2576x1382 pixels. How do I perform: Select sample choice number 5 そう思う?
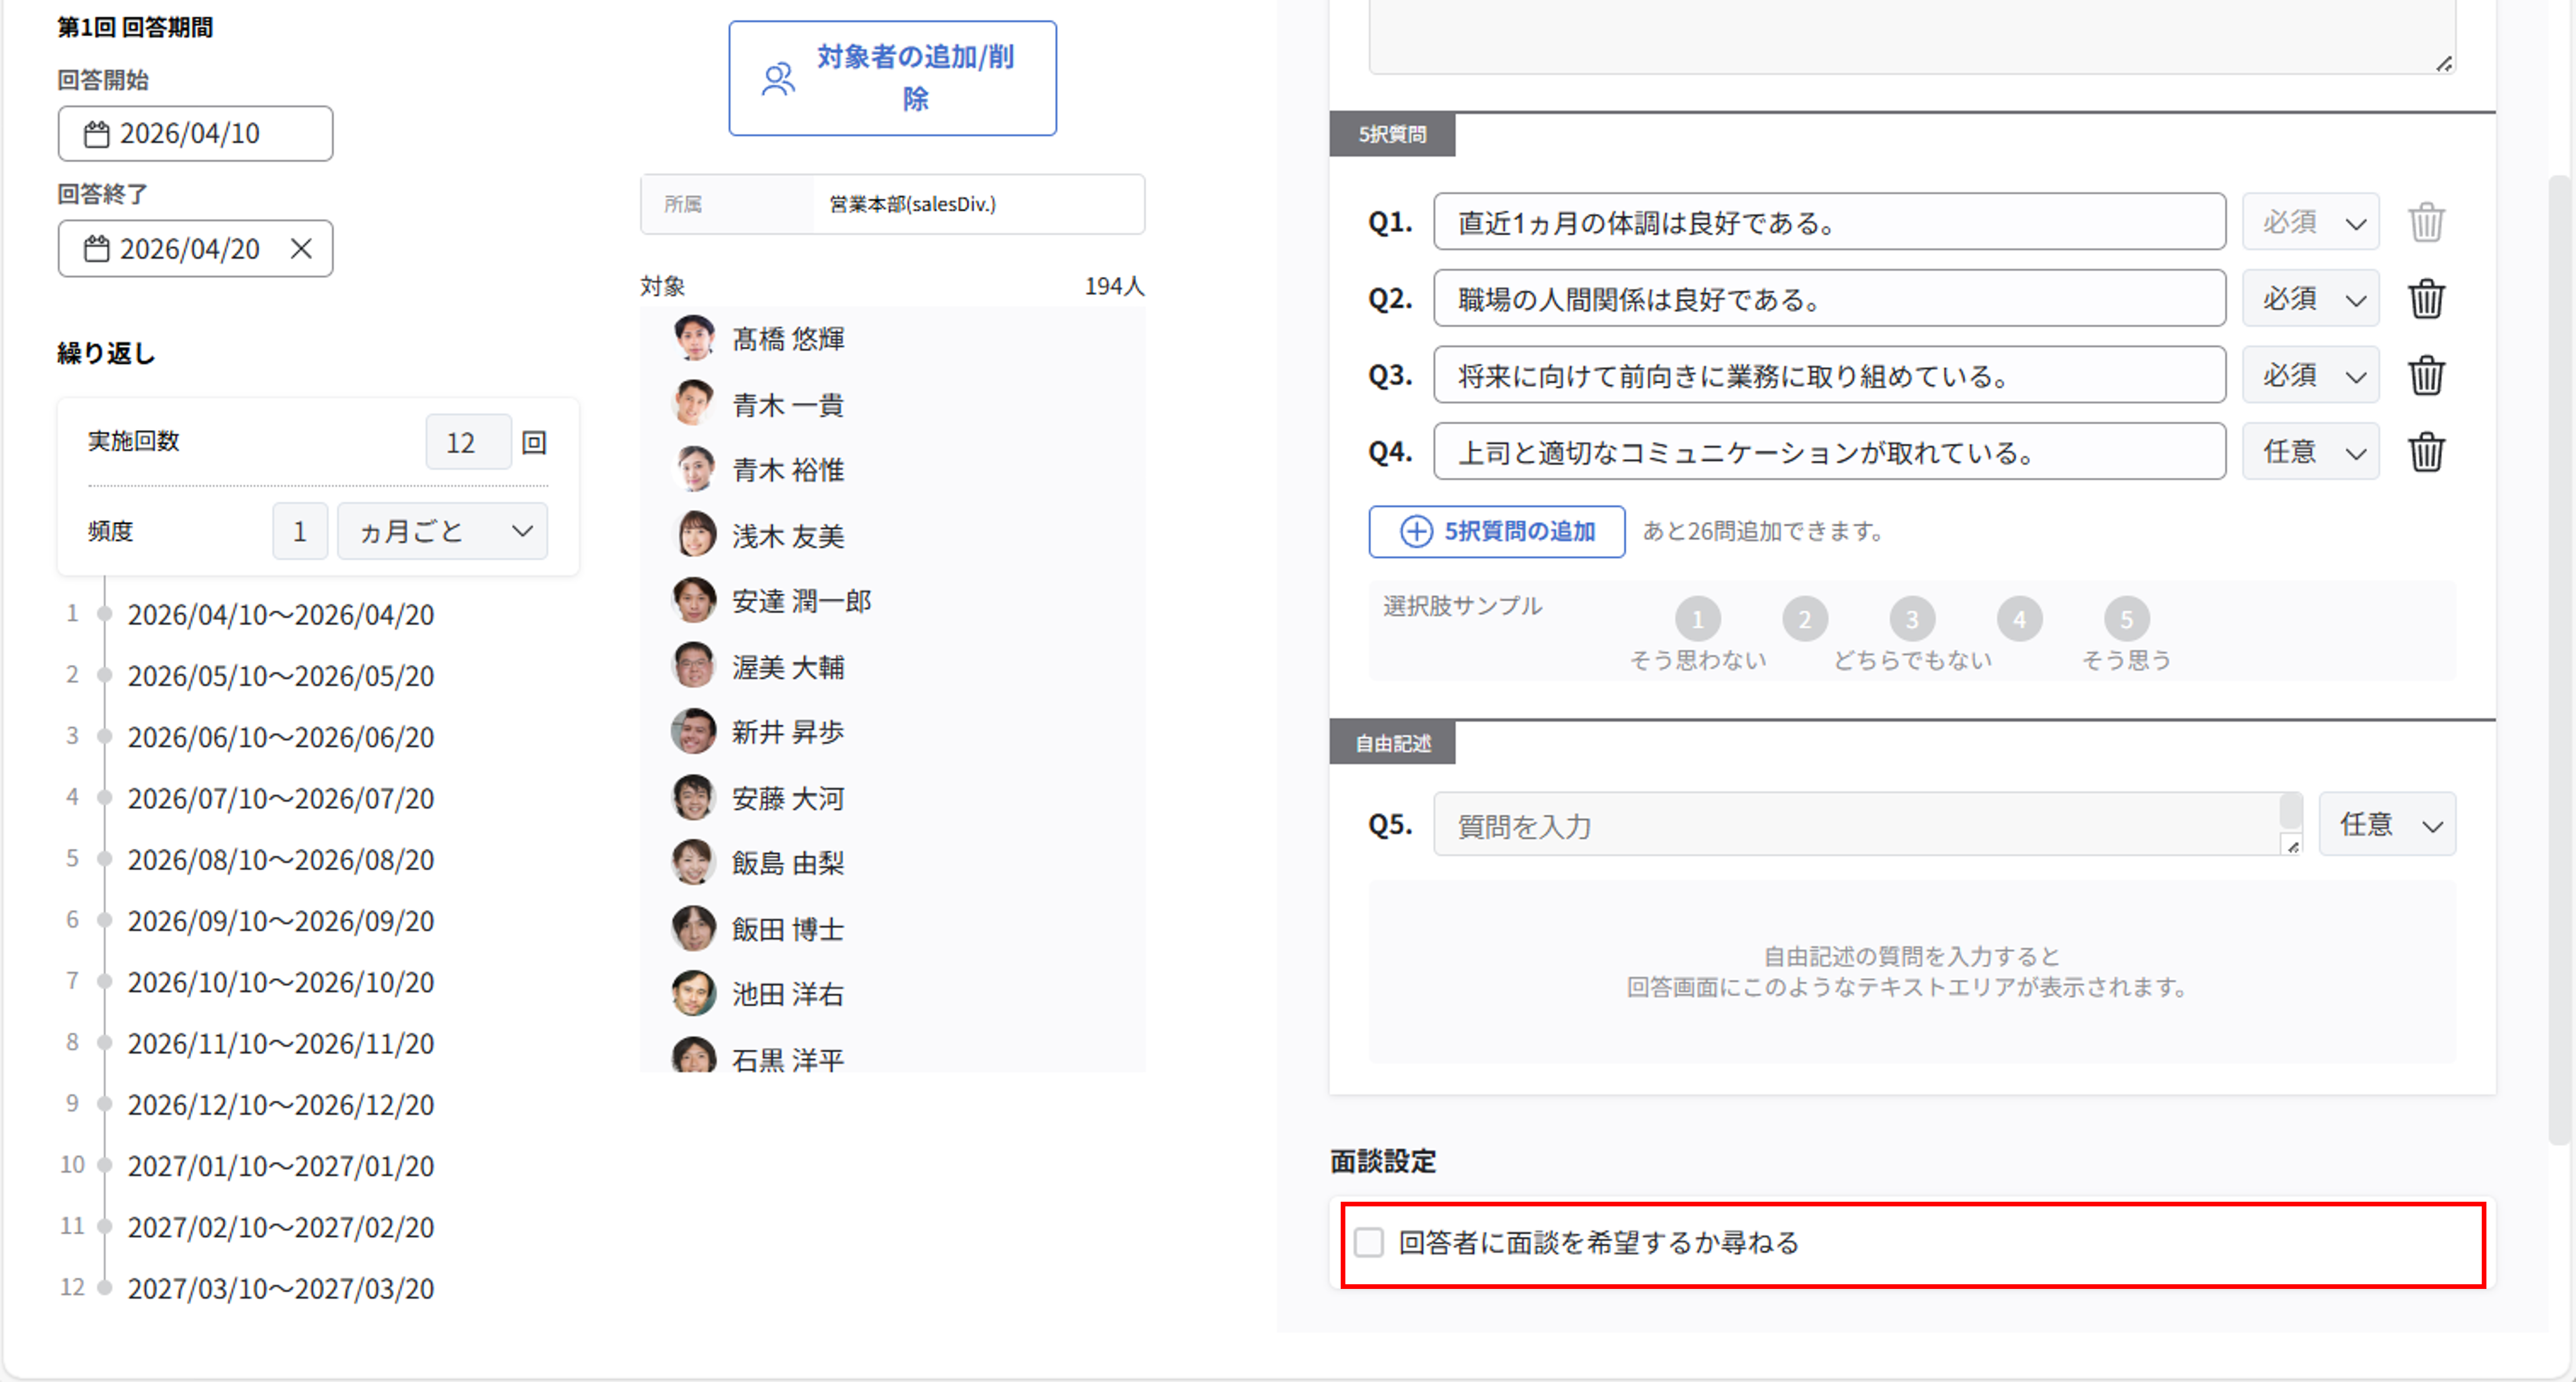(x=2126, y=620)
